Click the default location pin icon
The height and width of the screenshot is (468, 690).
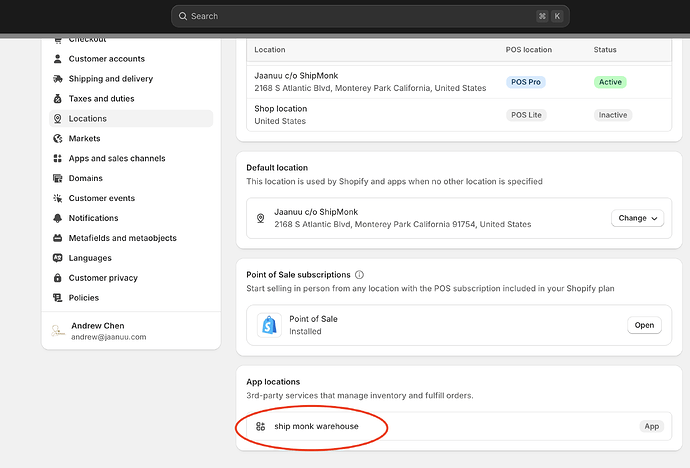pyautogui.click(x=261, y=218)
